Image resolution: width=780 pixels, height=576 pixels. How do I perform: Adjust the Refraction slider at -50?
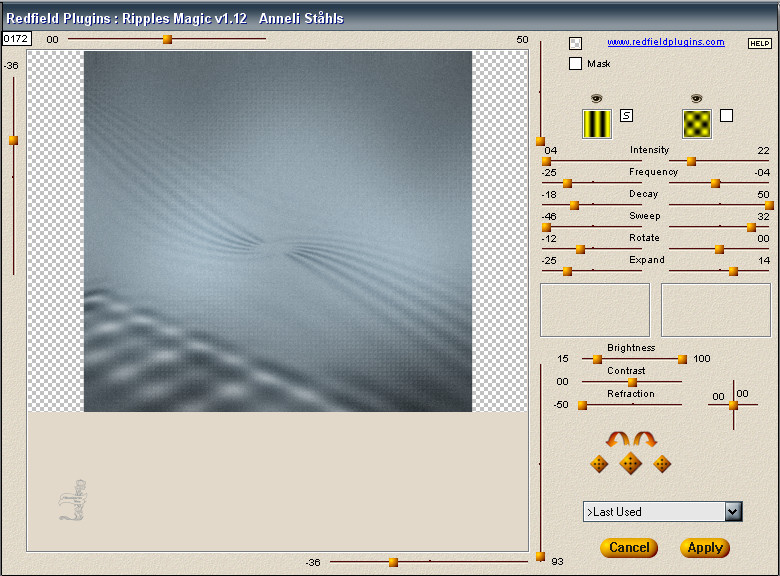[x=583, y=405]
